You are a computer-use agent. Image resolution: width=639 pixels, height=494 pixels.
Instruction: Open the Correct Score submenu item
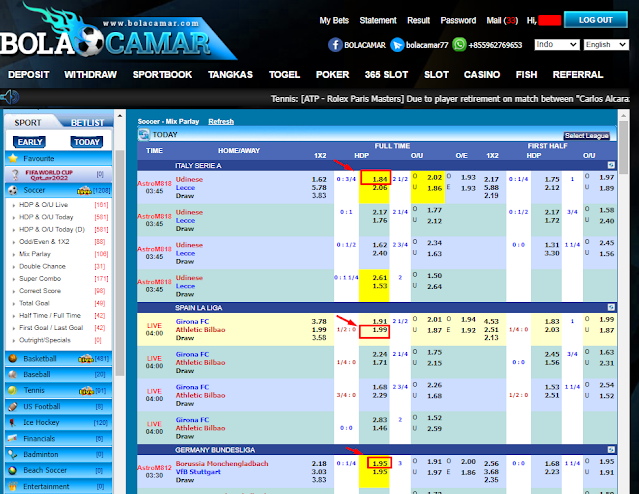click(x=40, y=291)
